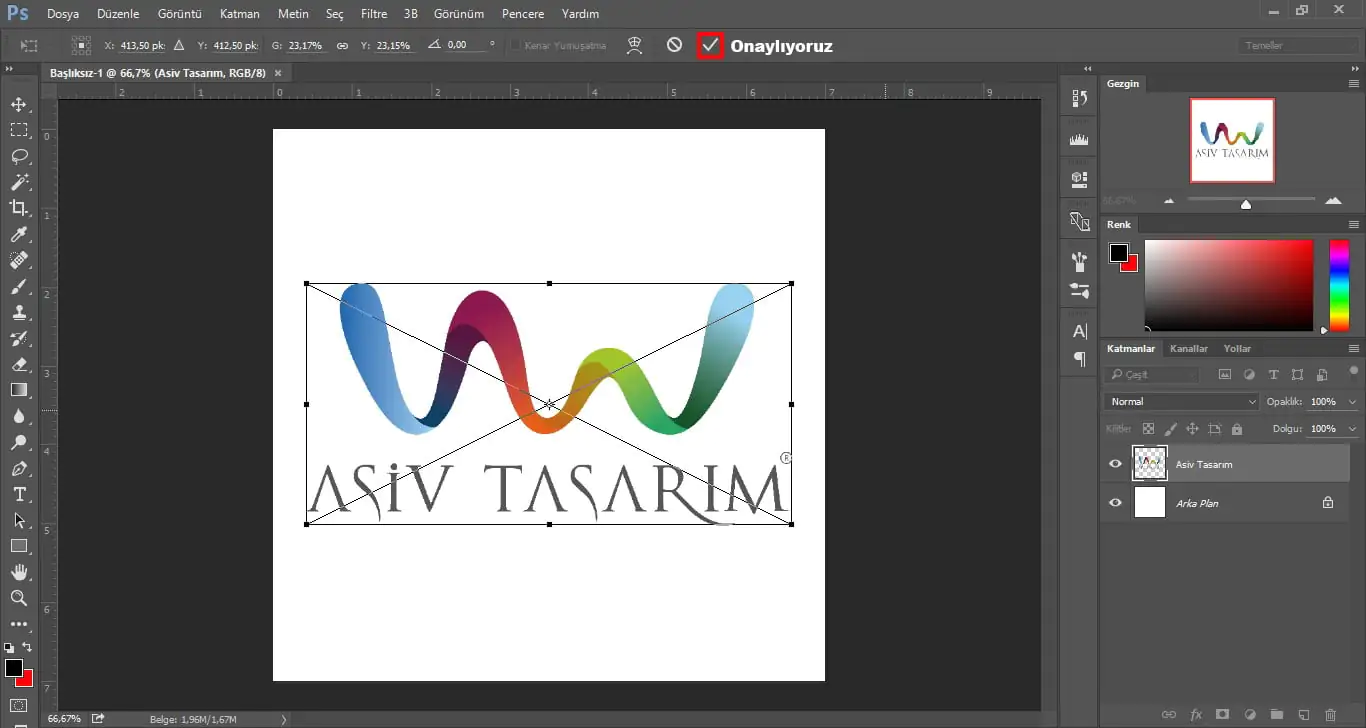Hide the Asiv Tasarım layer
The image size is (1366, 728).
(1114, 463)
